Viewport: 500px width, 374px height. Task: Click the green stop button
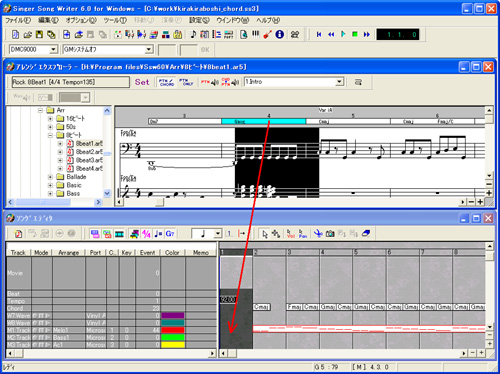(x=355, y=34)
